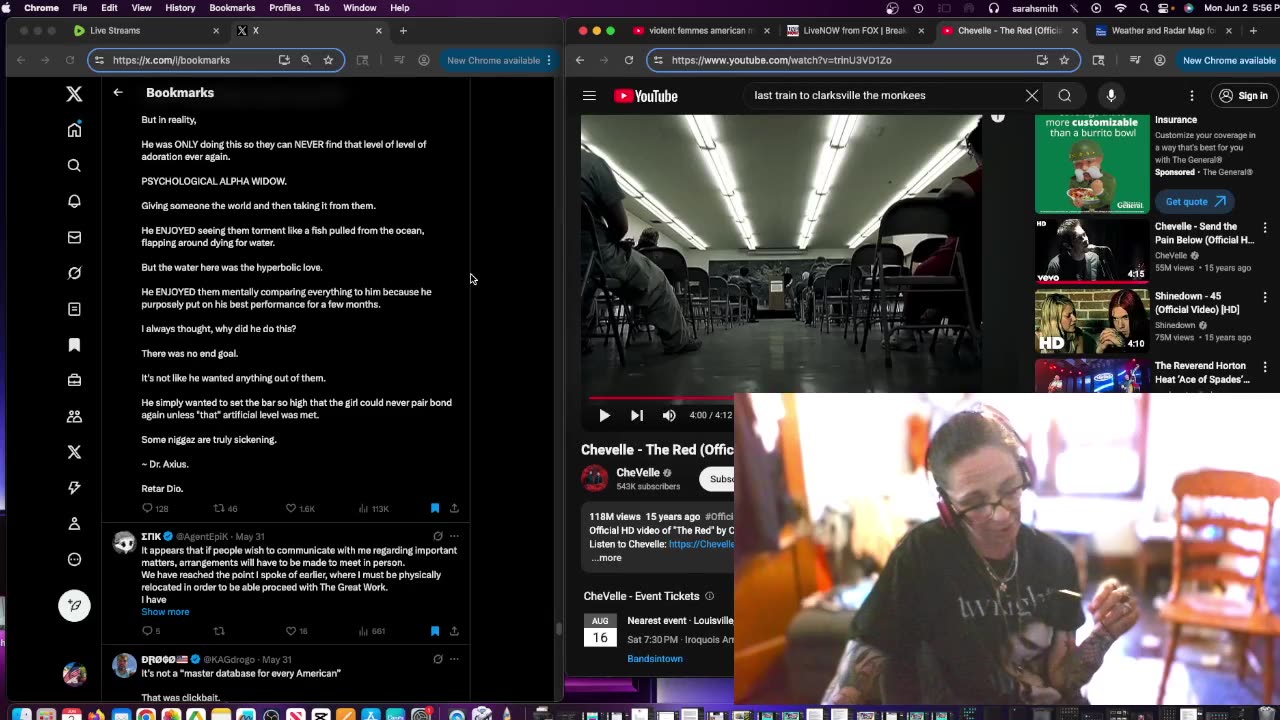The height and width of the screenshot is (720, 1280).
Task: Click the compose Post button
Action: (x=74, y=605)
